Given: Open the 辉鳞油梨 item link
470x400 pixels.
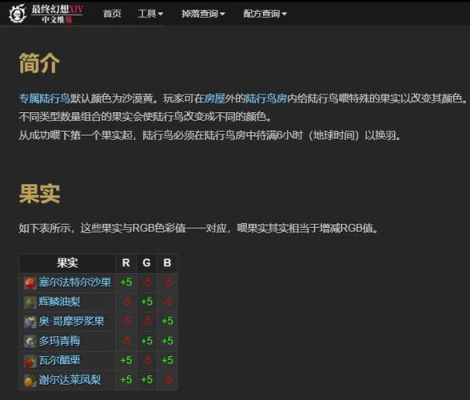Looking at the screenshot, I should tap(59, 302).
